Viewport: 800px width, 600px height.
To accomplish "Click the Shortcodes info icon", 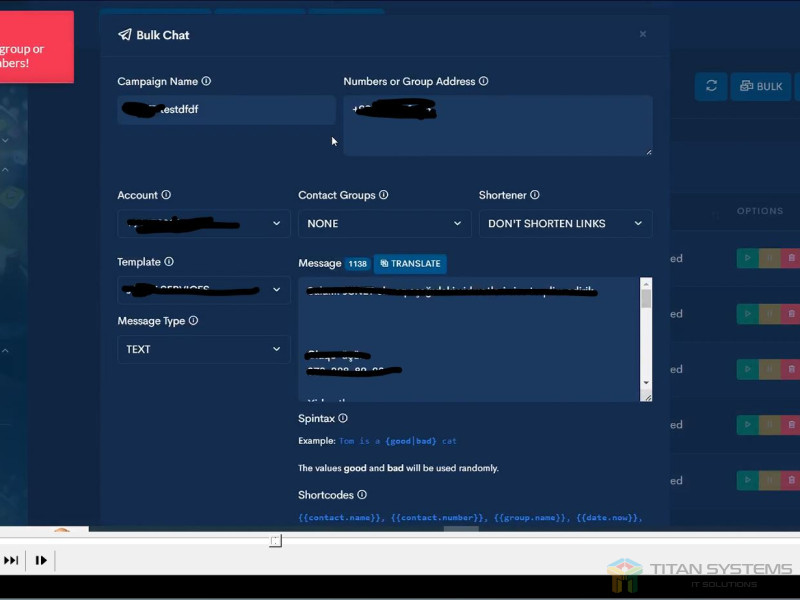I will [x=362, y=495].
